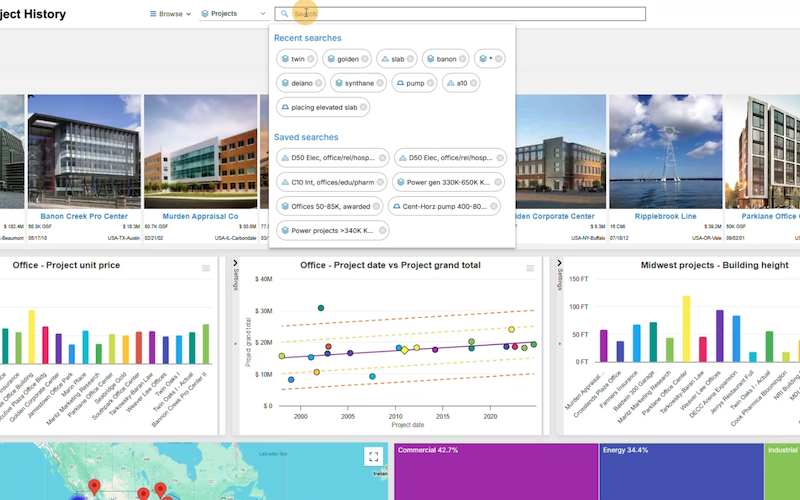Click the magnifier icon in search box
Viewport: 800px width, 500px height.
coord(284,14)
